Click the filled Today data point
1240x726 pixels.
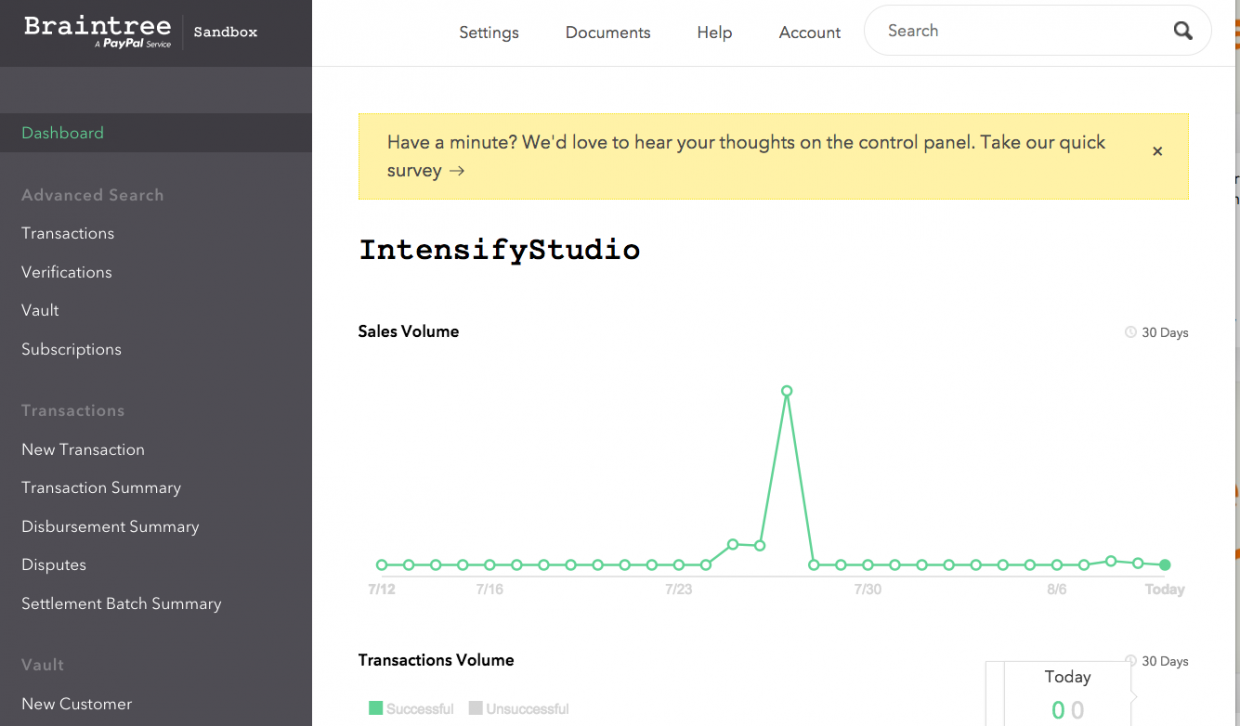pos(1165,565)
